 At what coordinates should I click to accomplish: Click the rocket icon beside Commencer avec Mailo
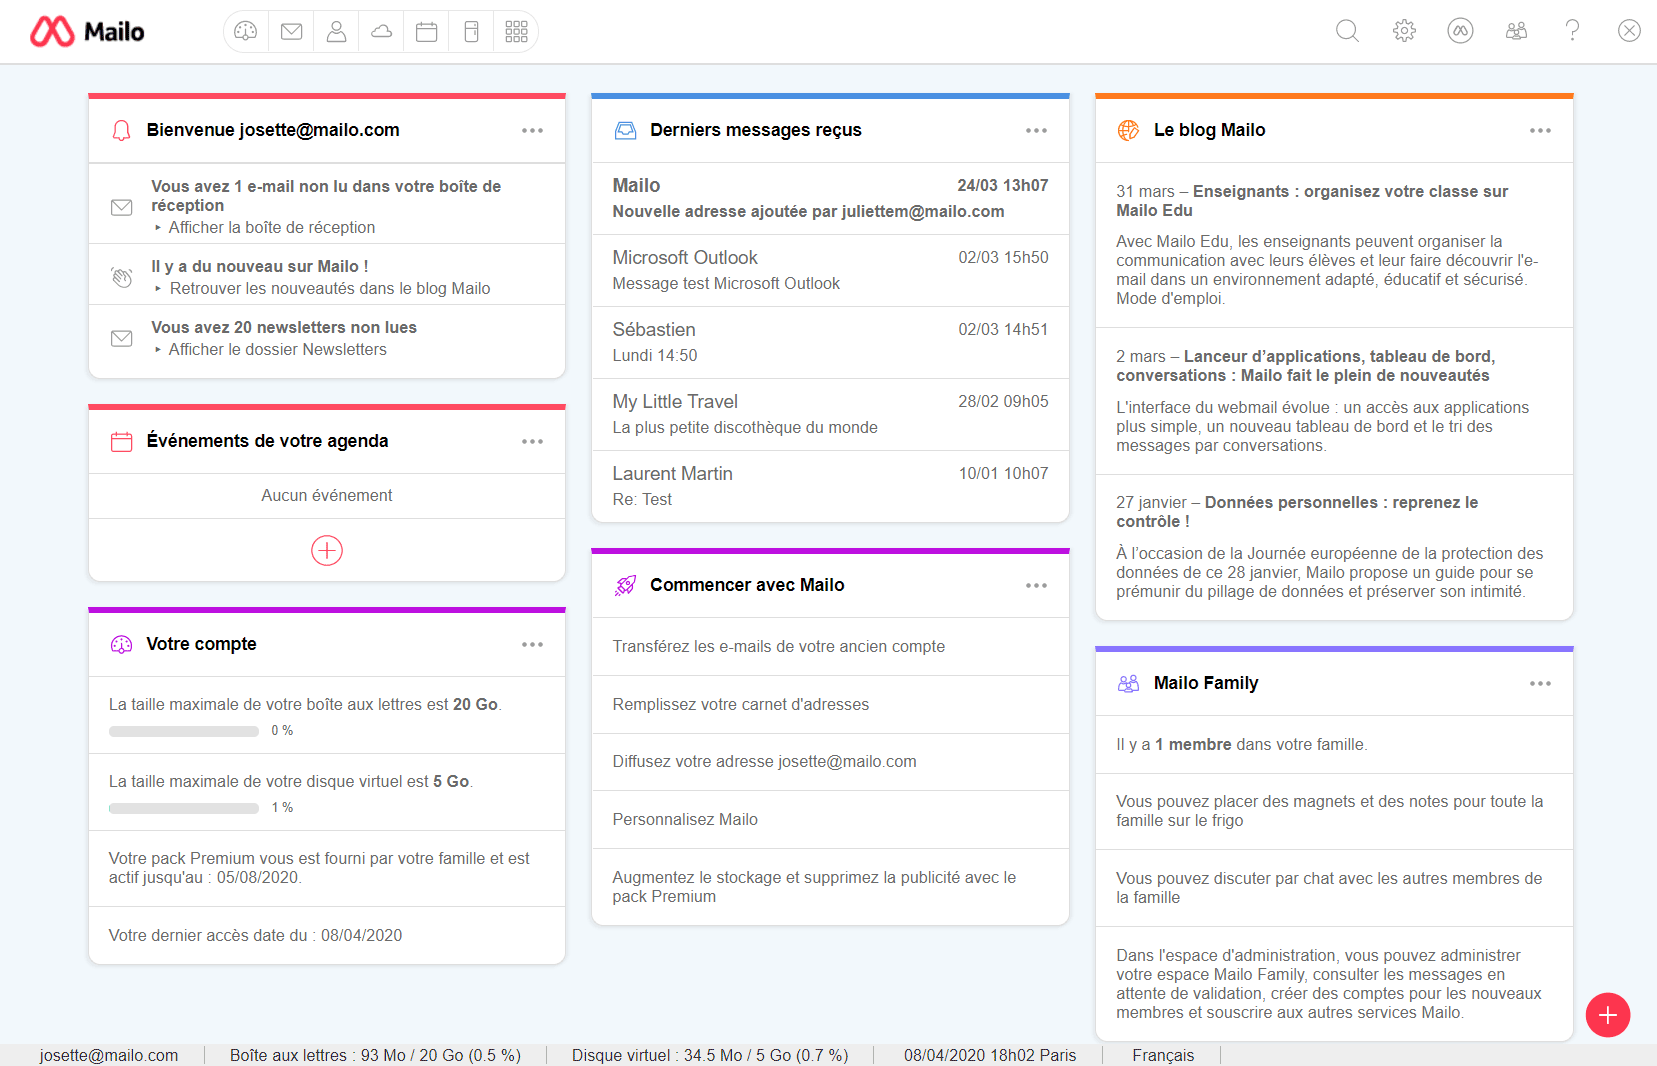point(625,585)
